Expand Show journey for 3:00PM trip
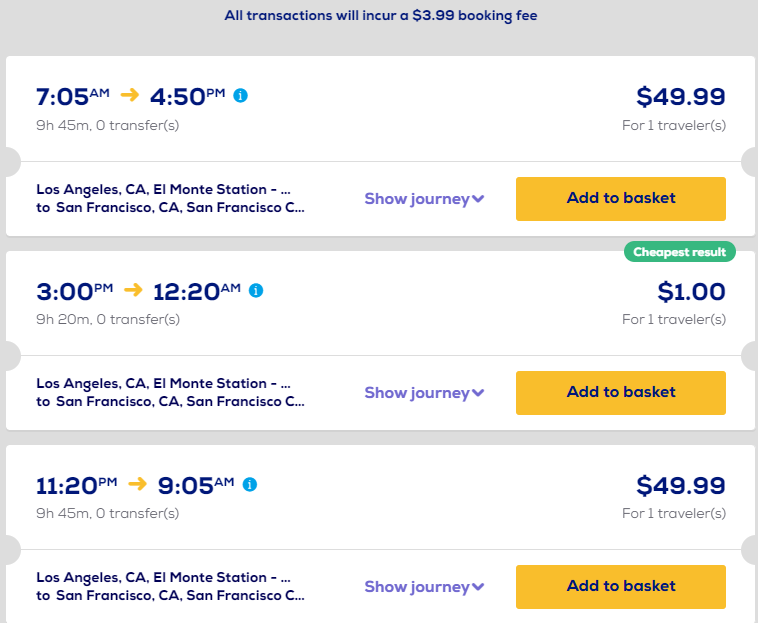758x623 pixels. tap(424, 393)
